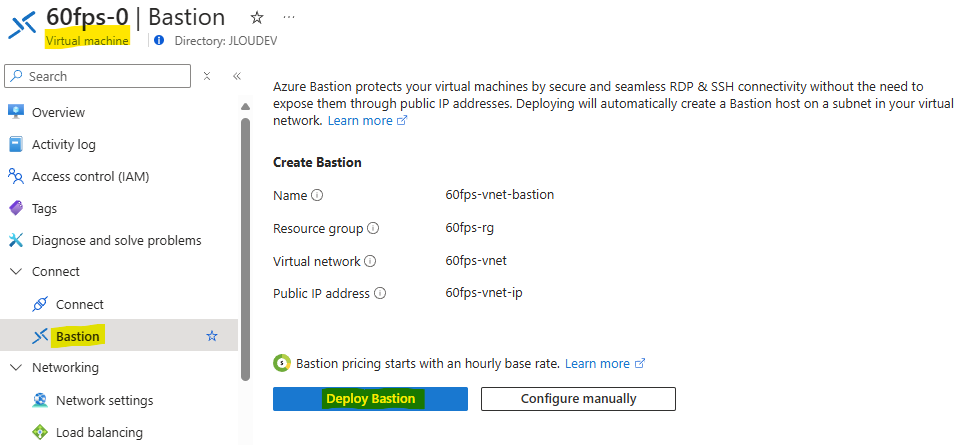Click the Connect plug icon
Viewport: 967px width, 445px height.
pyautogui.click(x=40, y=304)
